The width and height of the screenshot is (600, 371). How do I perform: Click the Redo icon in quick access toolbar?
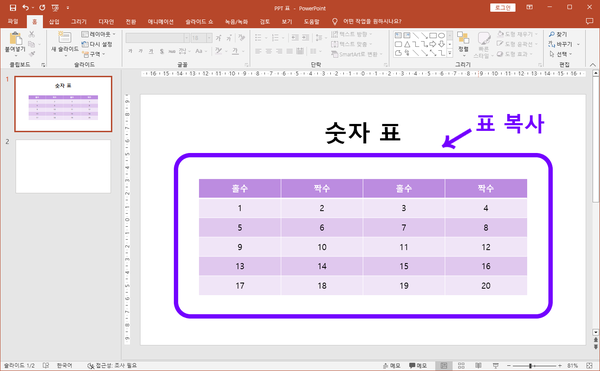(42, 8)
